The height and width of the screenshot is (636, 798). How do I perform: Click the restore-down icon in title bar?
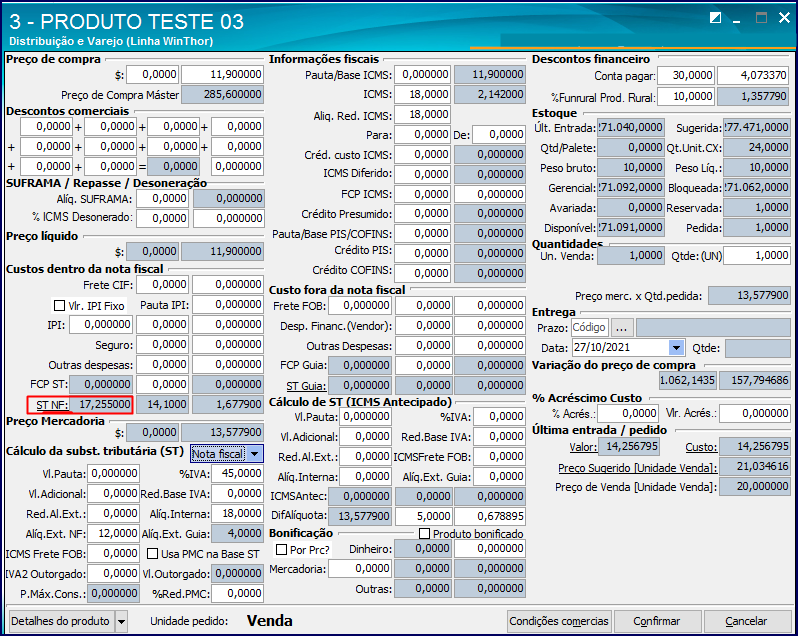[715, 18]
